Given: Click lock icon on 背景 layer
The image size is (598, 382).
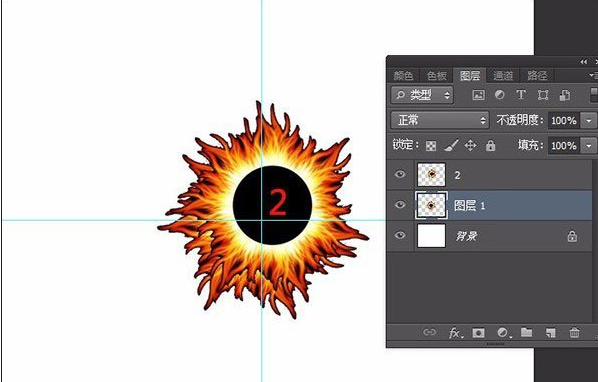Looking at the screenshot, I should [x=572, y=236].
